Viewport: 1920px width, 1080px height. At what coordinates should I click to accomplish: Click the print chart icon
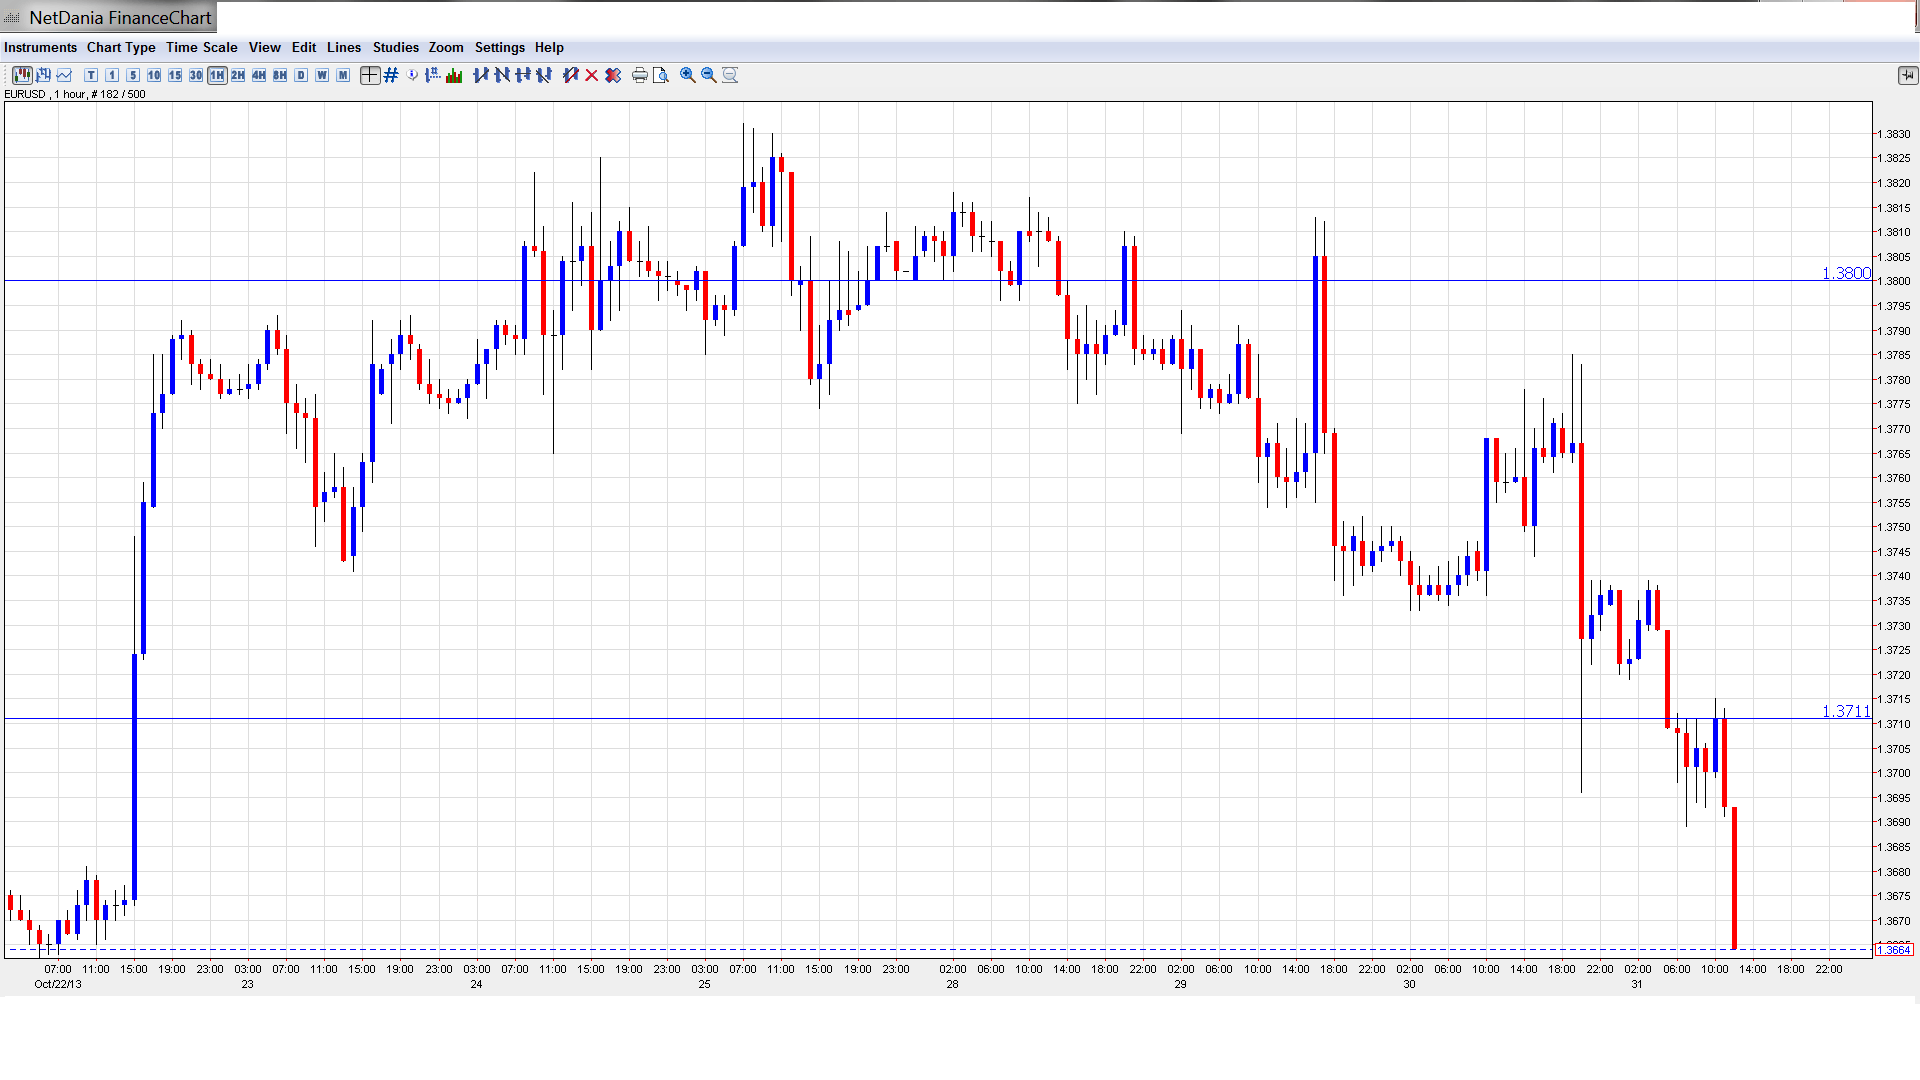tap(640, 75)
